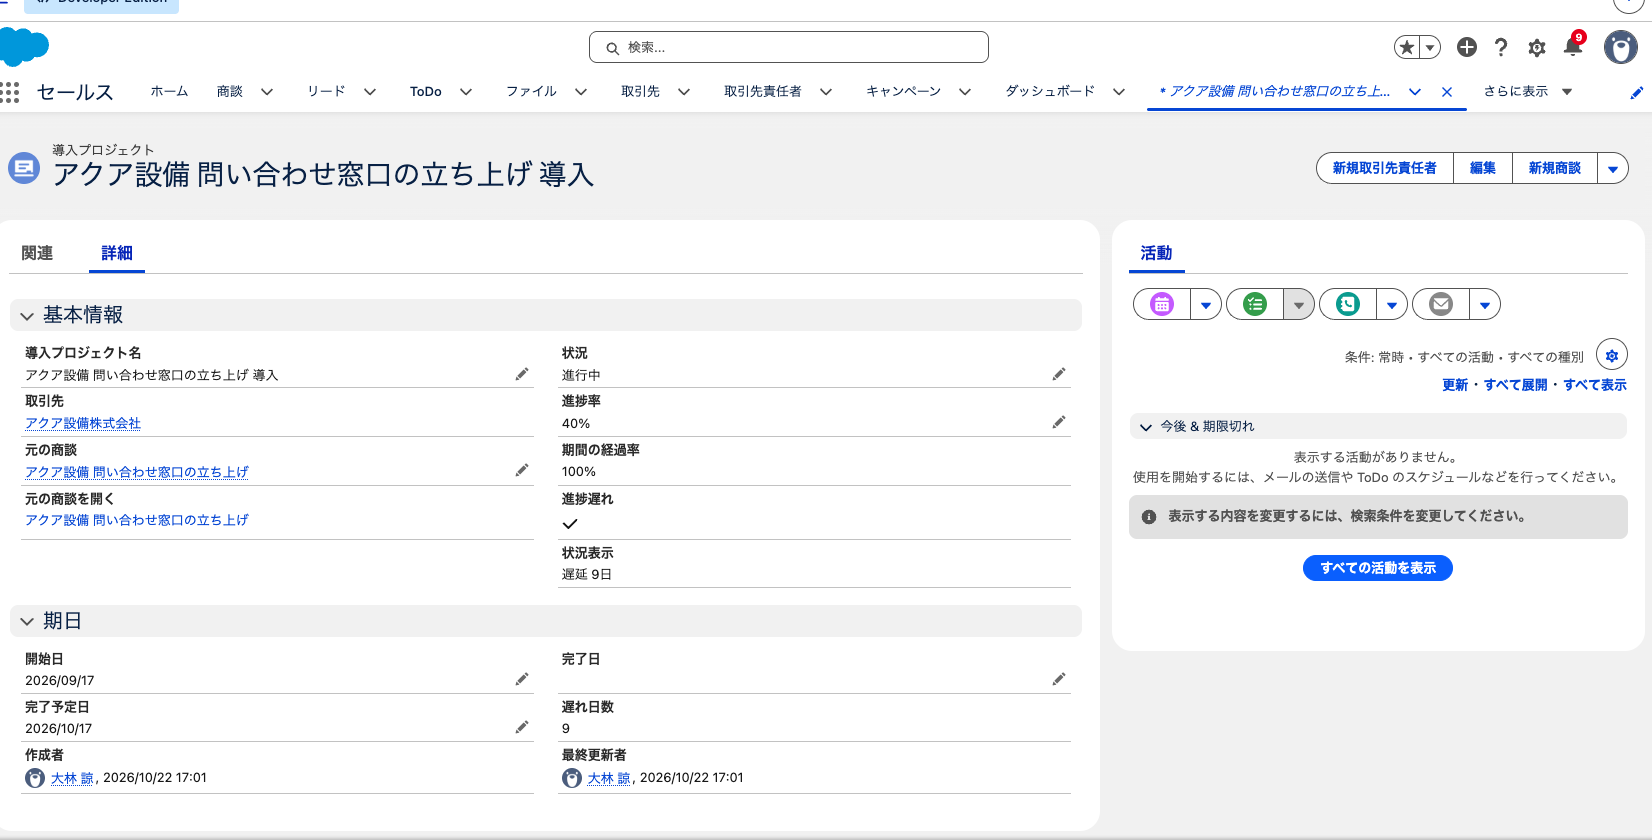
Task: Click the new event calendar icon
Action: coord(1162,304)
